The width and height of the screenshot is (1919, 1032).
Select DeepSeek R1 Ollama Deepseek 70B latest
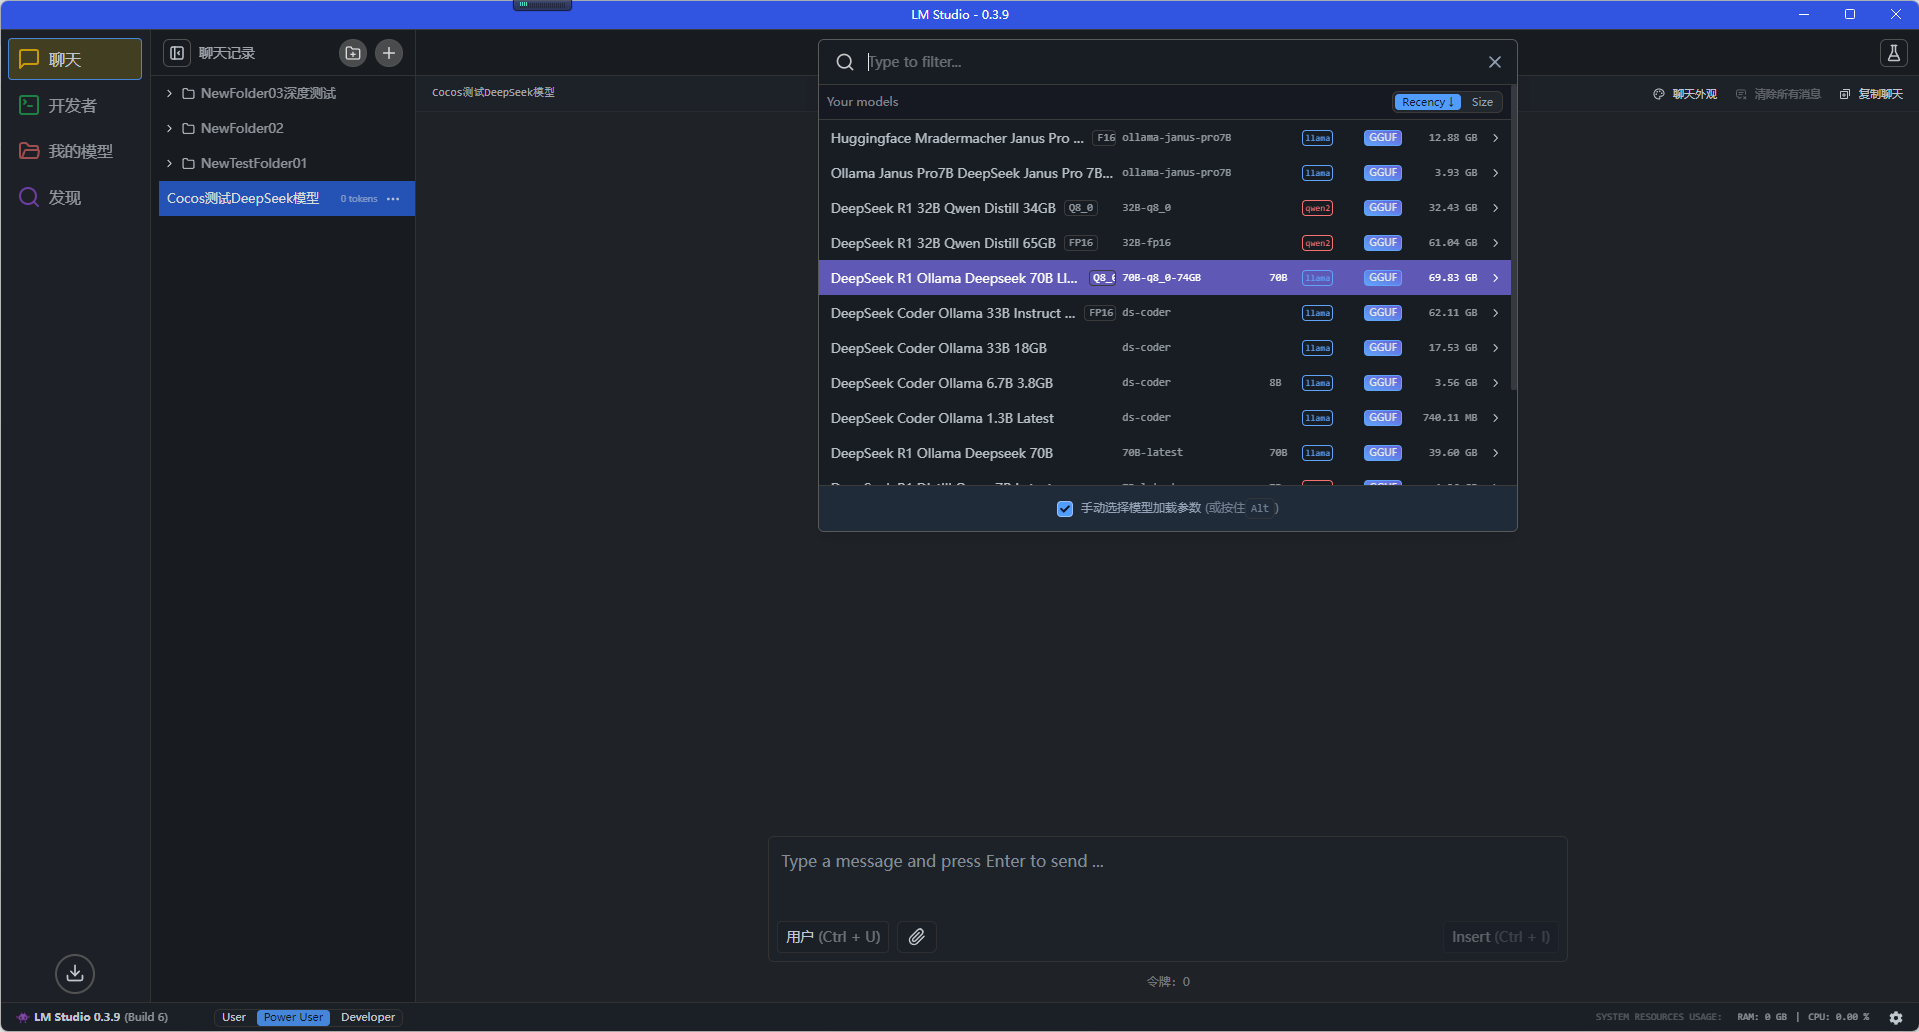coord(1164,453)
